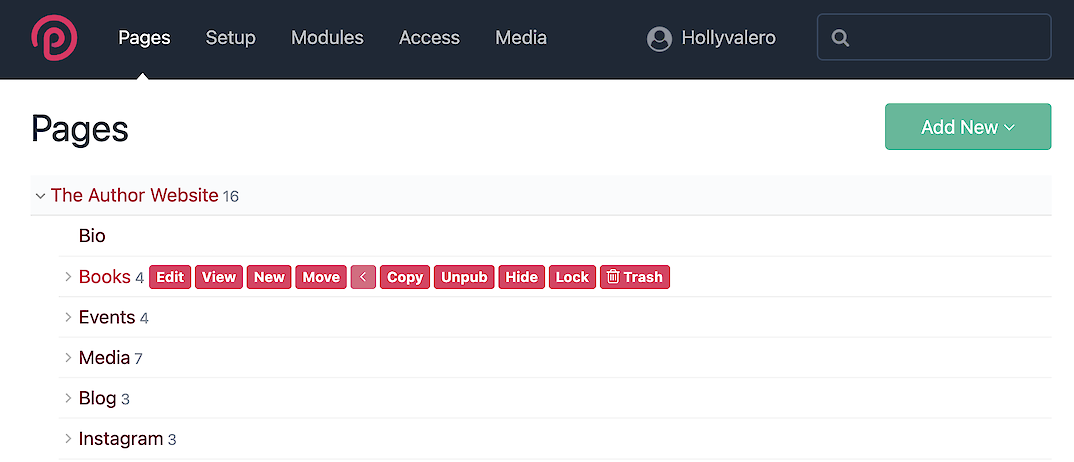Go to the Access menu
The width and height of the screenshot is (1074, 462).
[x=429, y=38]
